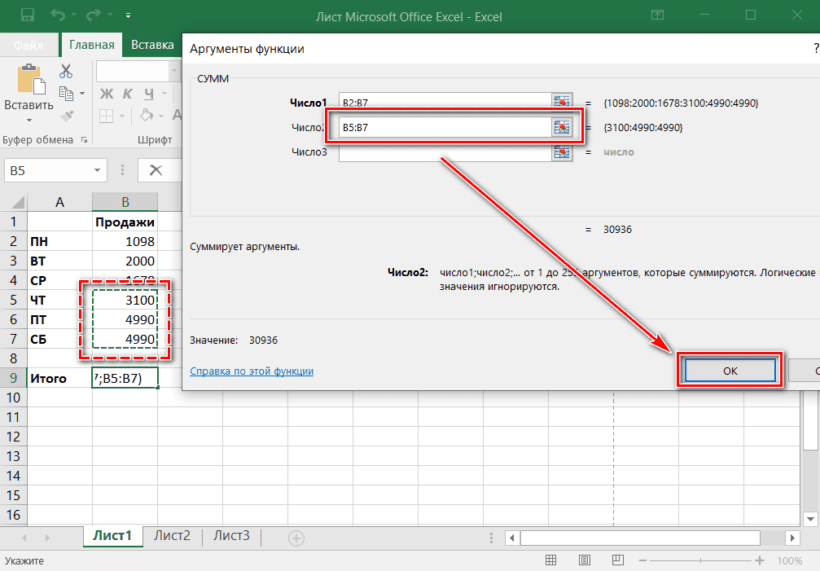The height and width of the screenshot is (571, 820).
Task: Expand the Вставить paste options arrow
Action: [x=29, y=121]
